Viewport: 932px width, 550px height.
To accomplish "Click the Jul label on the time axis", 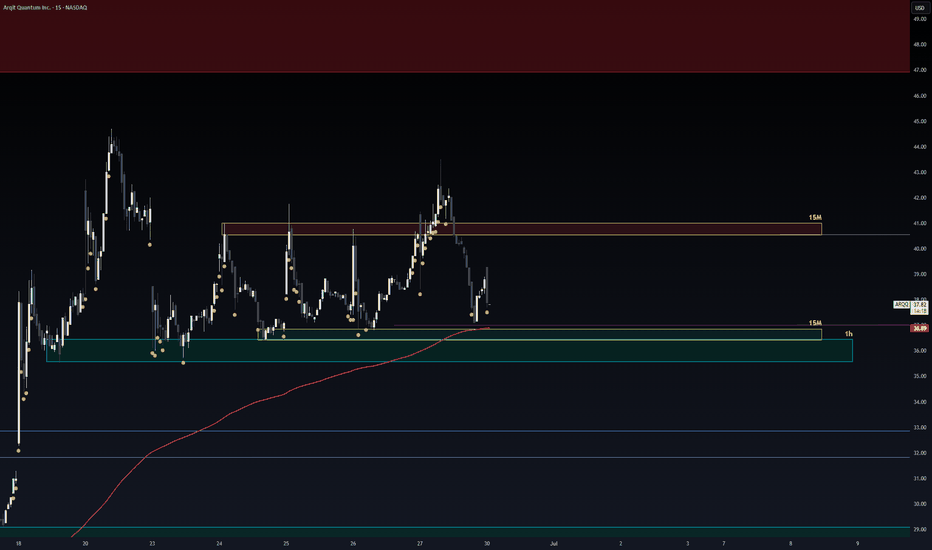I will 553,543.
